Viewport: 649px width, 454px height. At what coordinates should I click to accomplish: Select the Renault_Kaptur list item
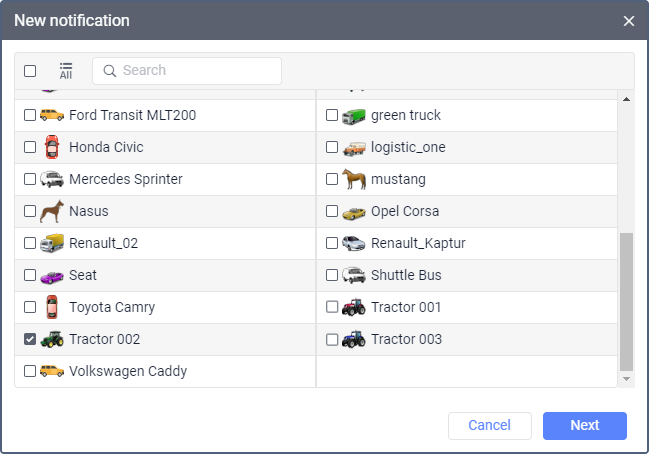pos(418,243)
